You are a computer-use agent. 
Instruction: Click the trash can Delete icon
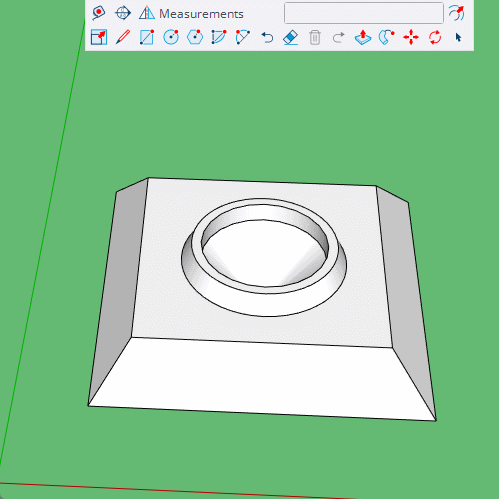(x=315, y=37)
